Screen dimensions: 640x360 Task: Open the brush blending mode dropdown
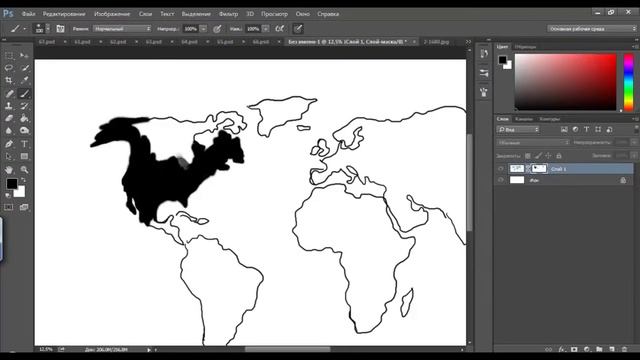point(122,29)
